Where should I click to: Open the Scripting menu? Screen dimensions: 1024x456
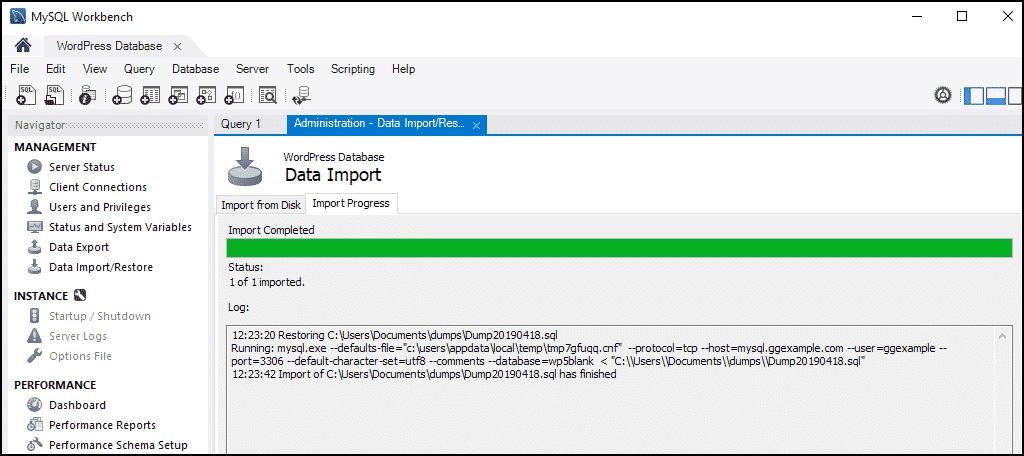tap(353, 69)
